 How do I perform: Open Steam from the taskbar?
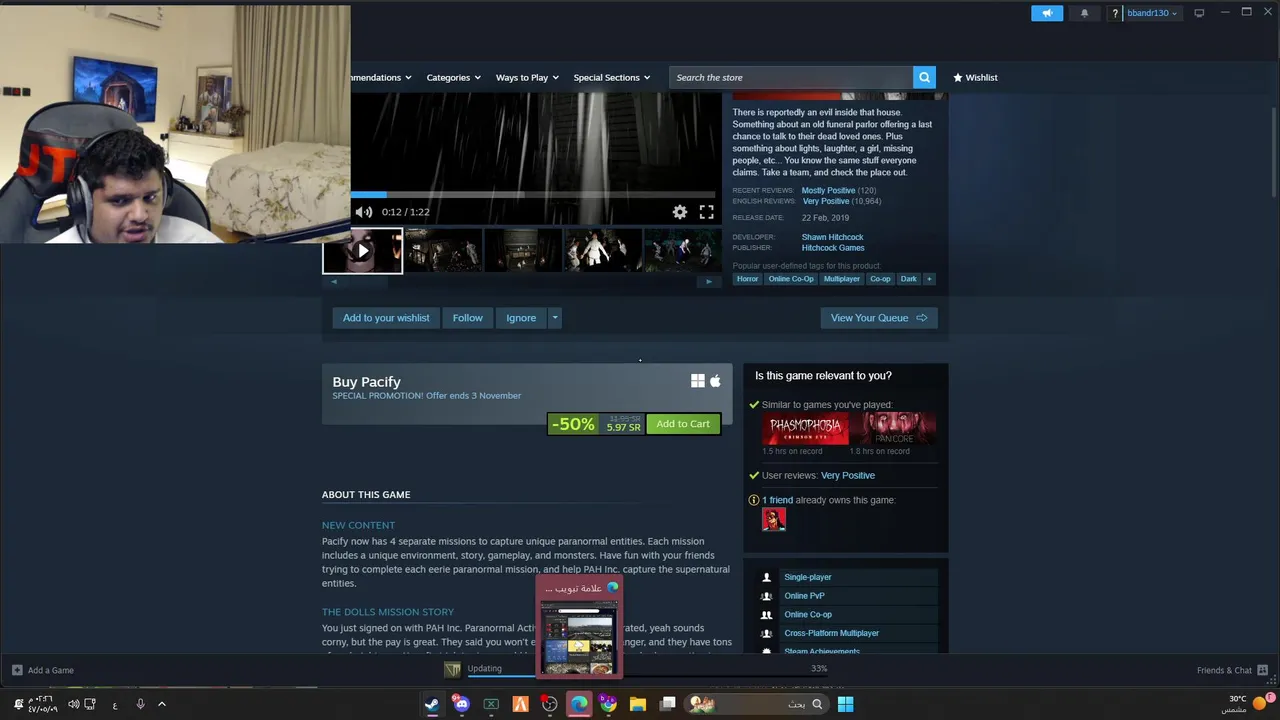pyautogui.click(x=432, y=704)
